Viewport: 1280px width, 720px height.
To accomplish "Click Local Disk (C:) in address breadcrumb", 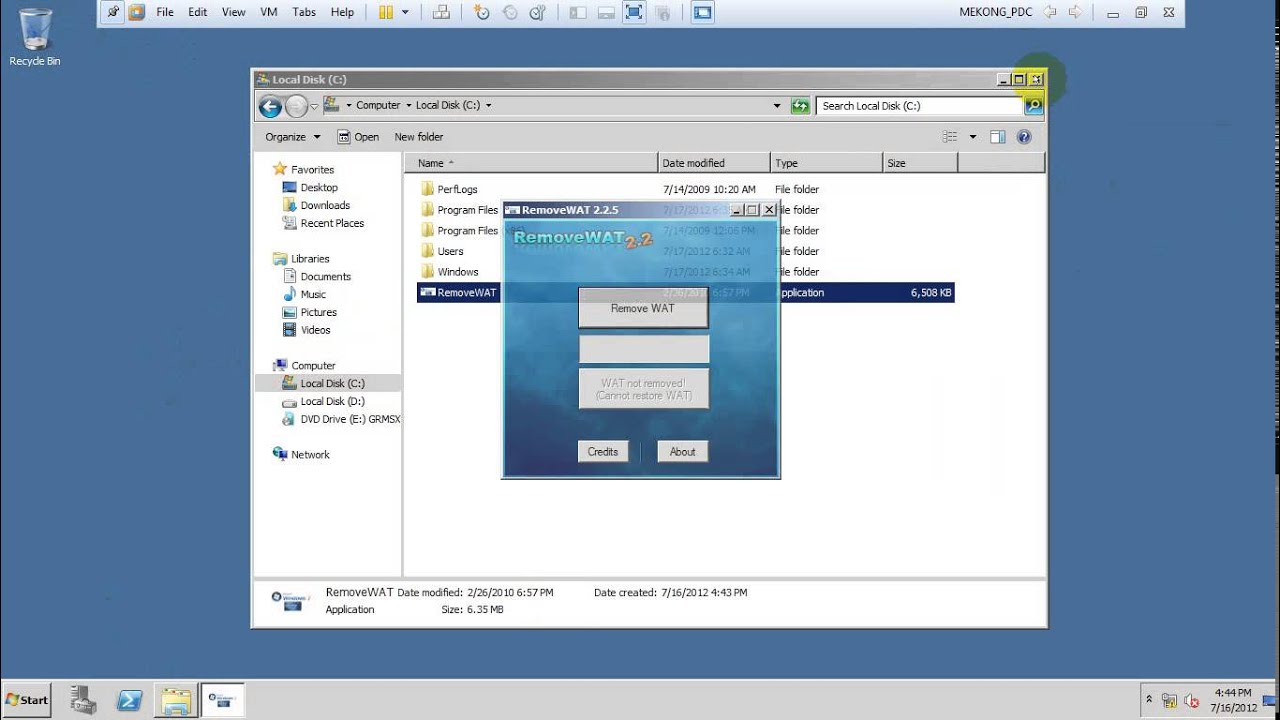I will 447,105.
